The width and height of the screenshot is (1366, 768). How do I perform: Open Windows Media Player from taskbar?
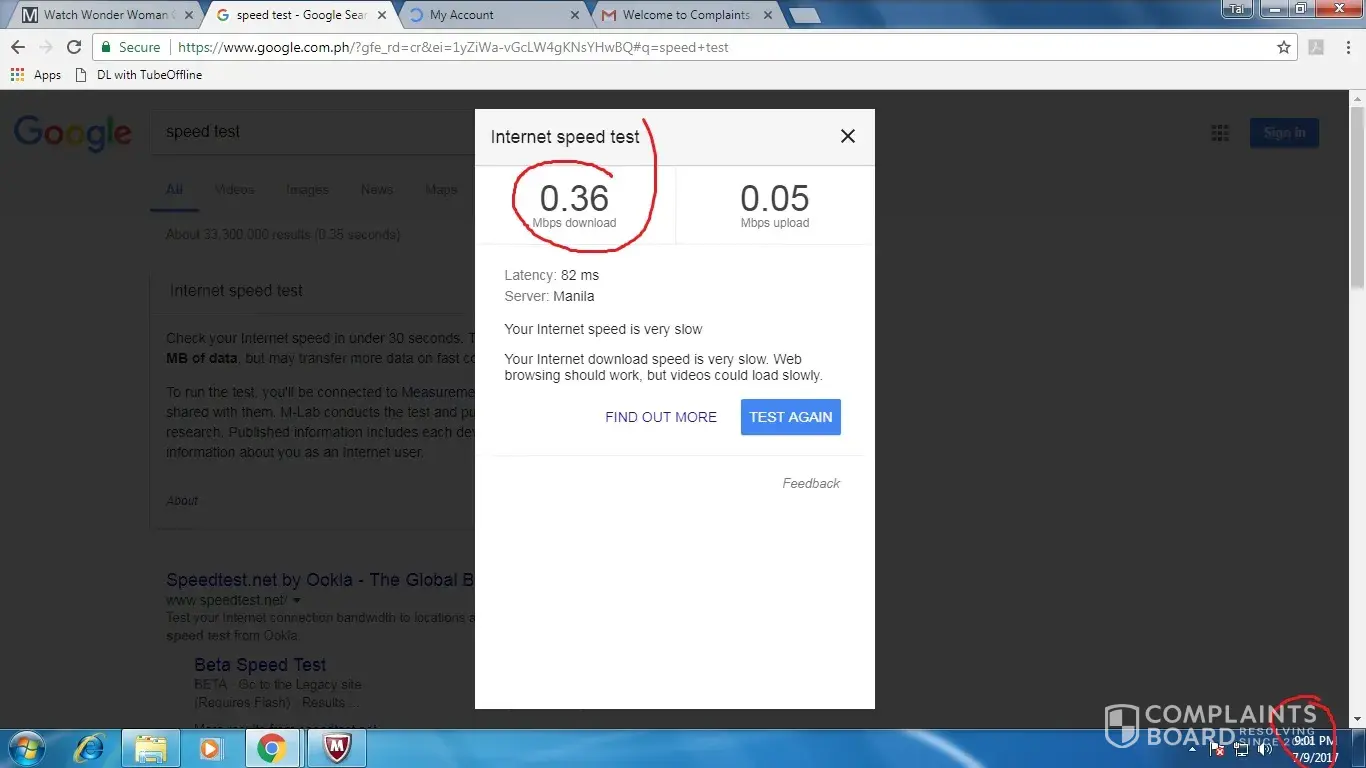click(210, 747)
